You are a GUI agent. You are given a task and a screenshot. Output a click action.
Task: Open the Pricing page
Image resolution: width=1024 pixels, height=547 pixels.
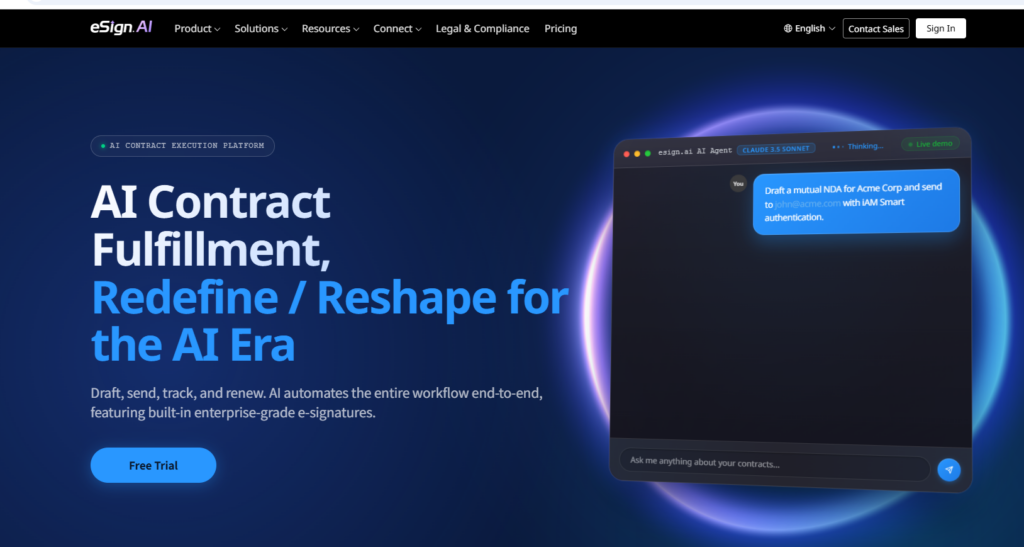point(560,29)
